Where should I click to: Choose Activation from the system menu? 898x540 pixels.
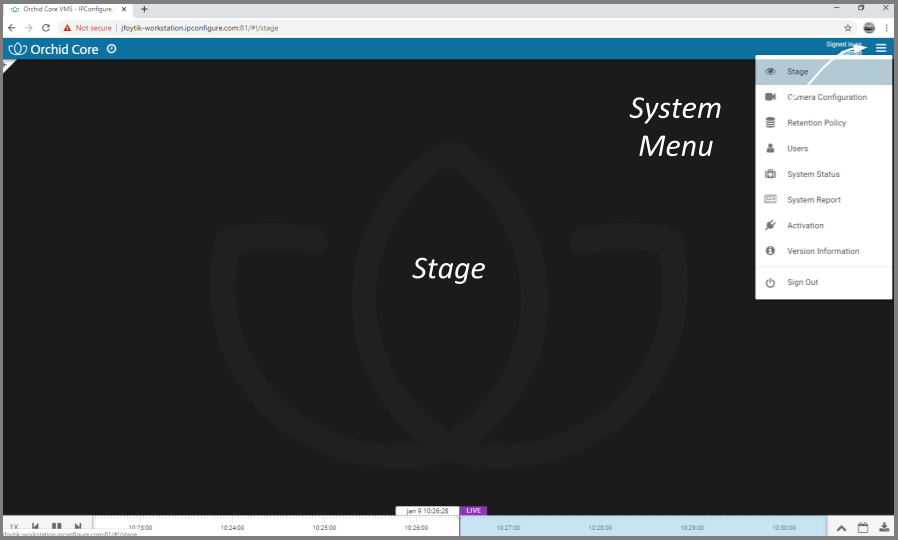click(824, 226)
